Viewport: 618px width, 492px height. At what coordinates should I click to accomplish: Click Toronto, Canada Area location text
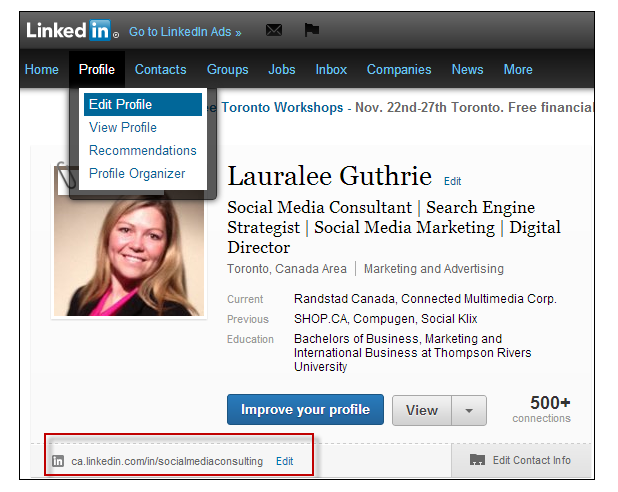pyautogui.click(x=287, y=269)
